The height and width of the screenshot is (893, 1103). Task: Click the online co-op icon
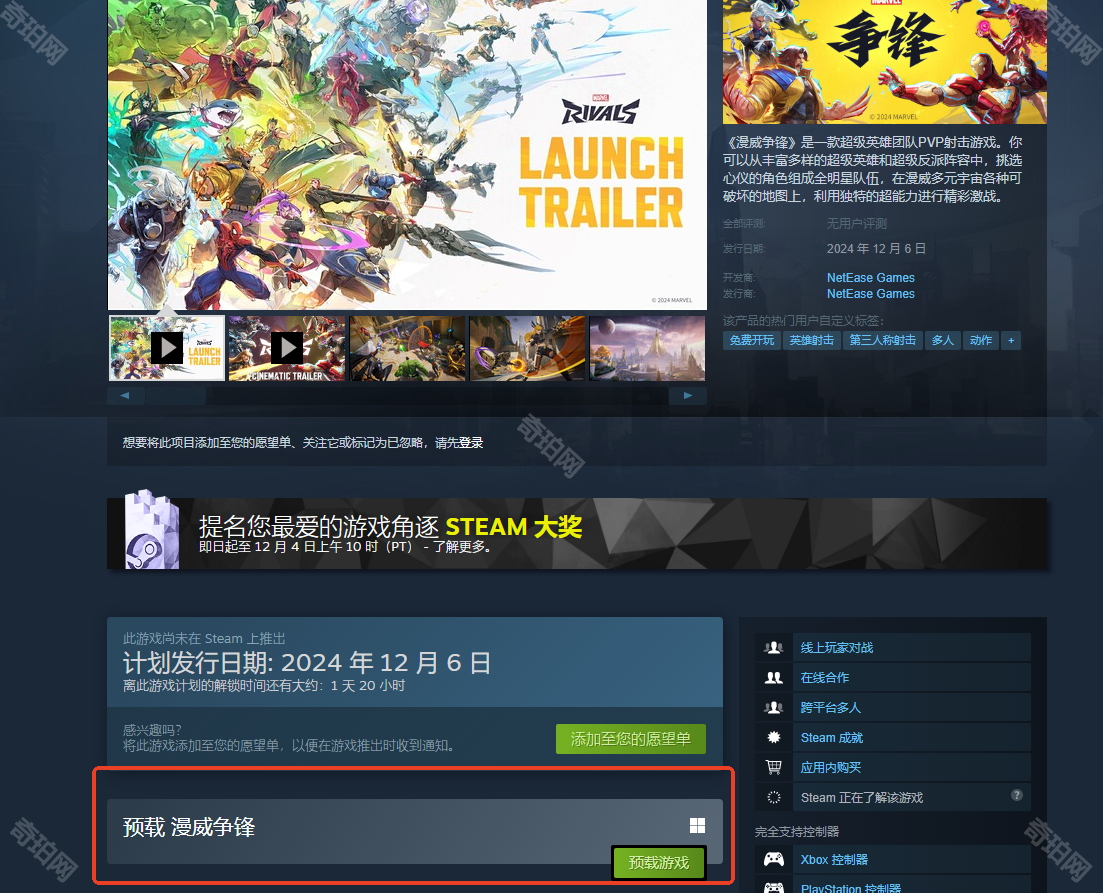(x=773, y=678)
